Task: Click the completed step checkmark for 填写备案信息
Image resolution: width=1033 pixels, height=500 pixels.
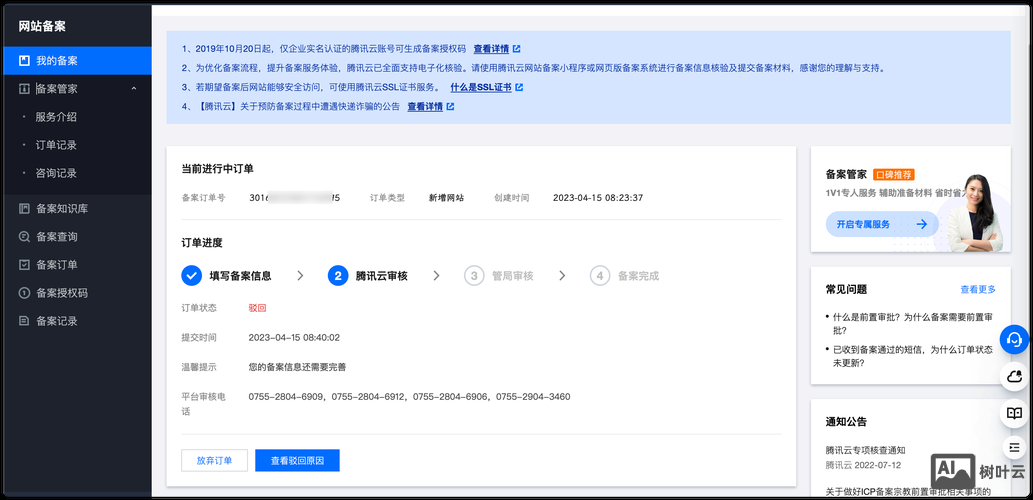Action: click(x=191, y=276)
